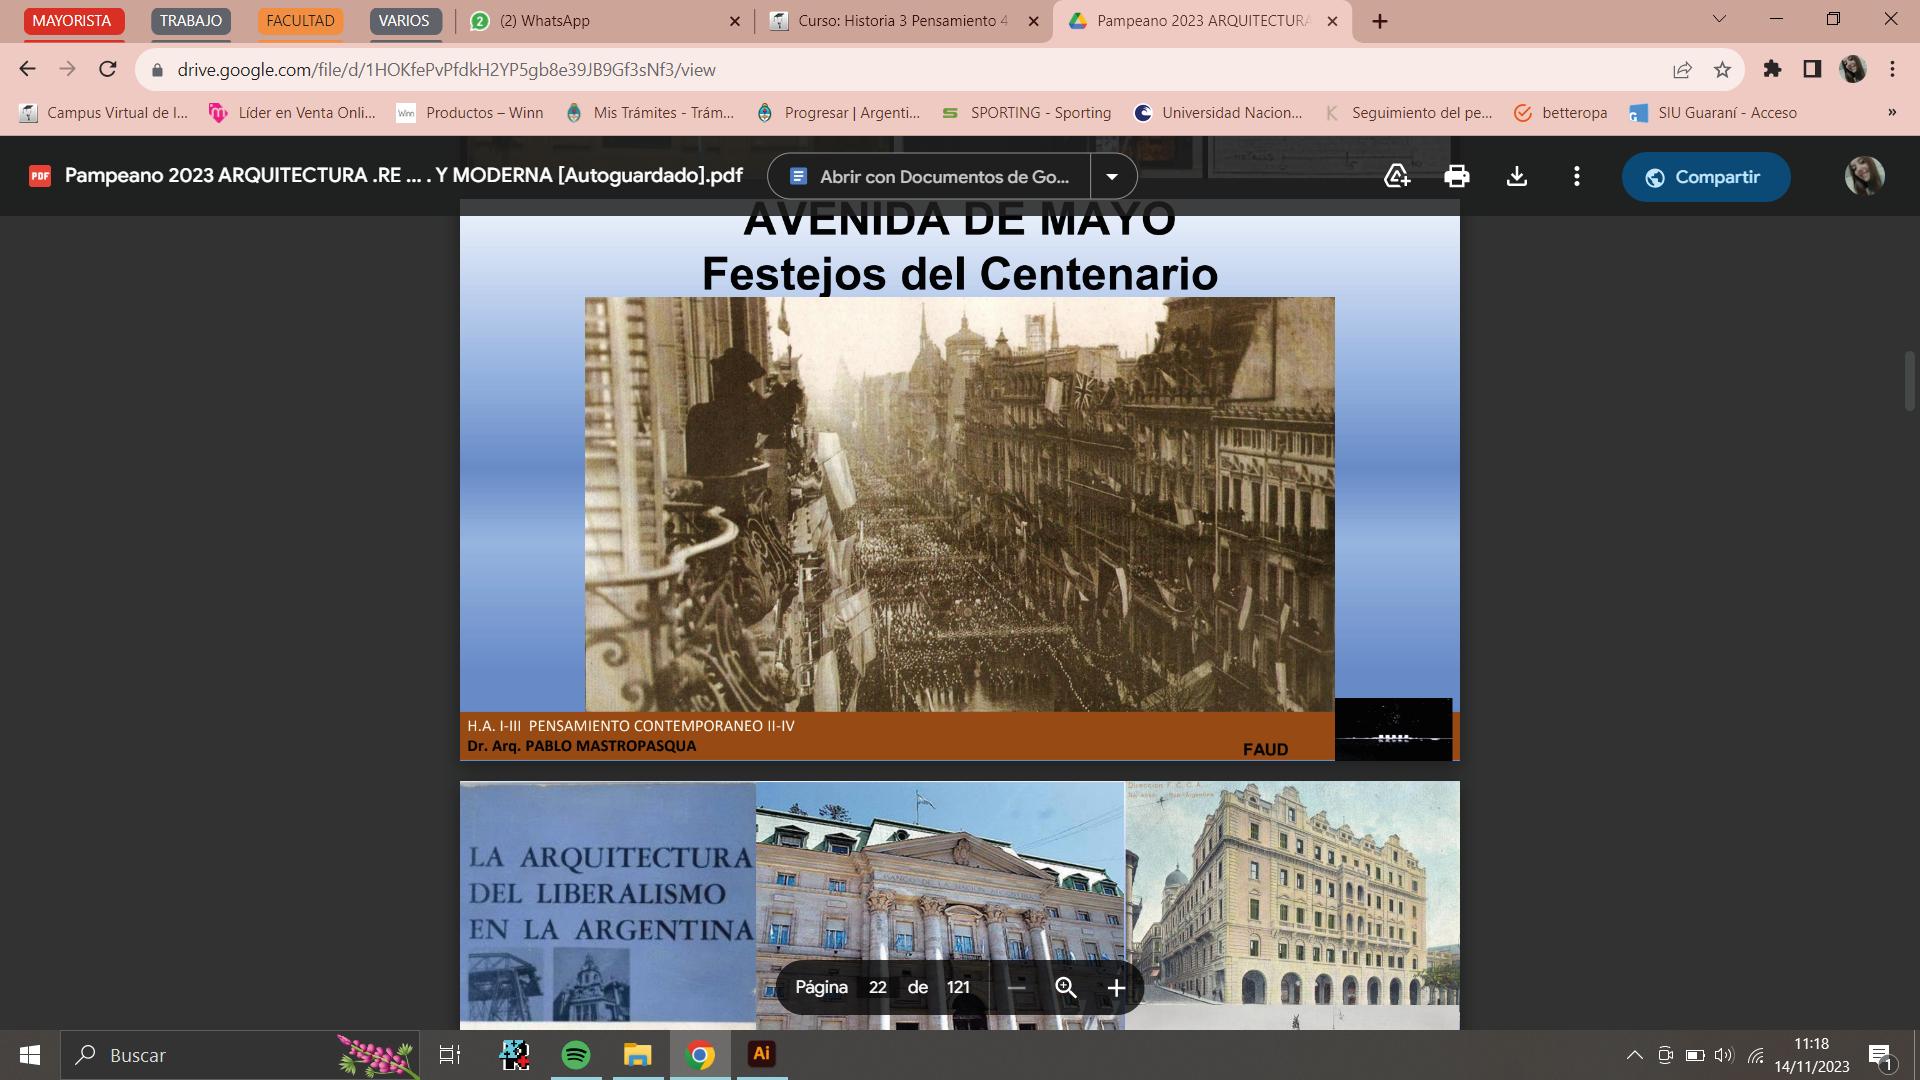
Task: Expand the hidden bookmarks overflow chevron
Action: [x=1891, y=113]
